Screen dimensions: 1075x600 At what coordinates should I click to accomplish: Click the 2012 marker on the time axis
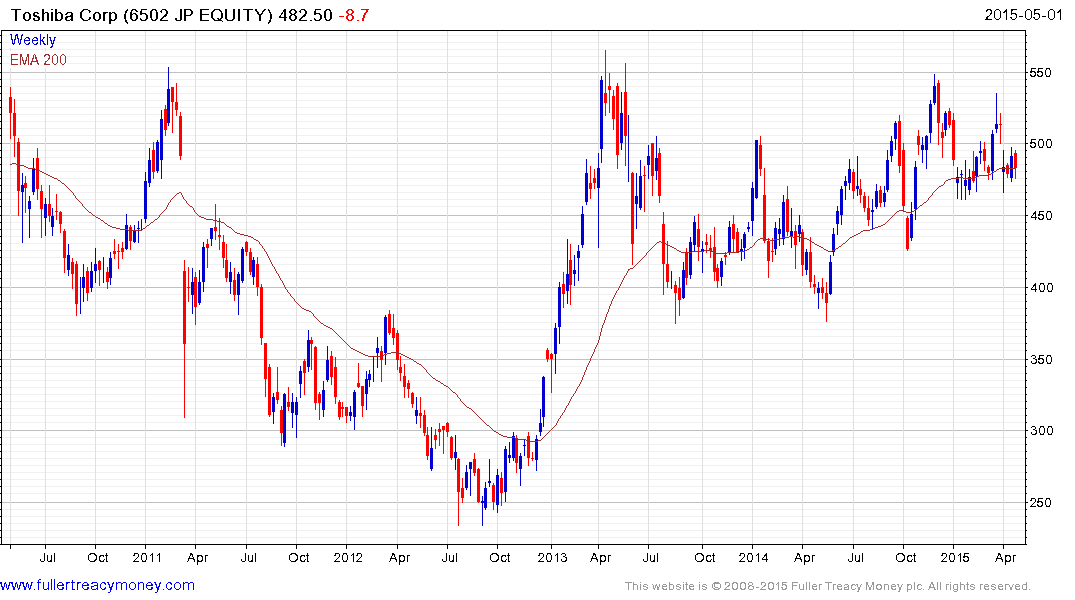pos(347,557)
